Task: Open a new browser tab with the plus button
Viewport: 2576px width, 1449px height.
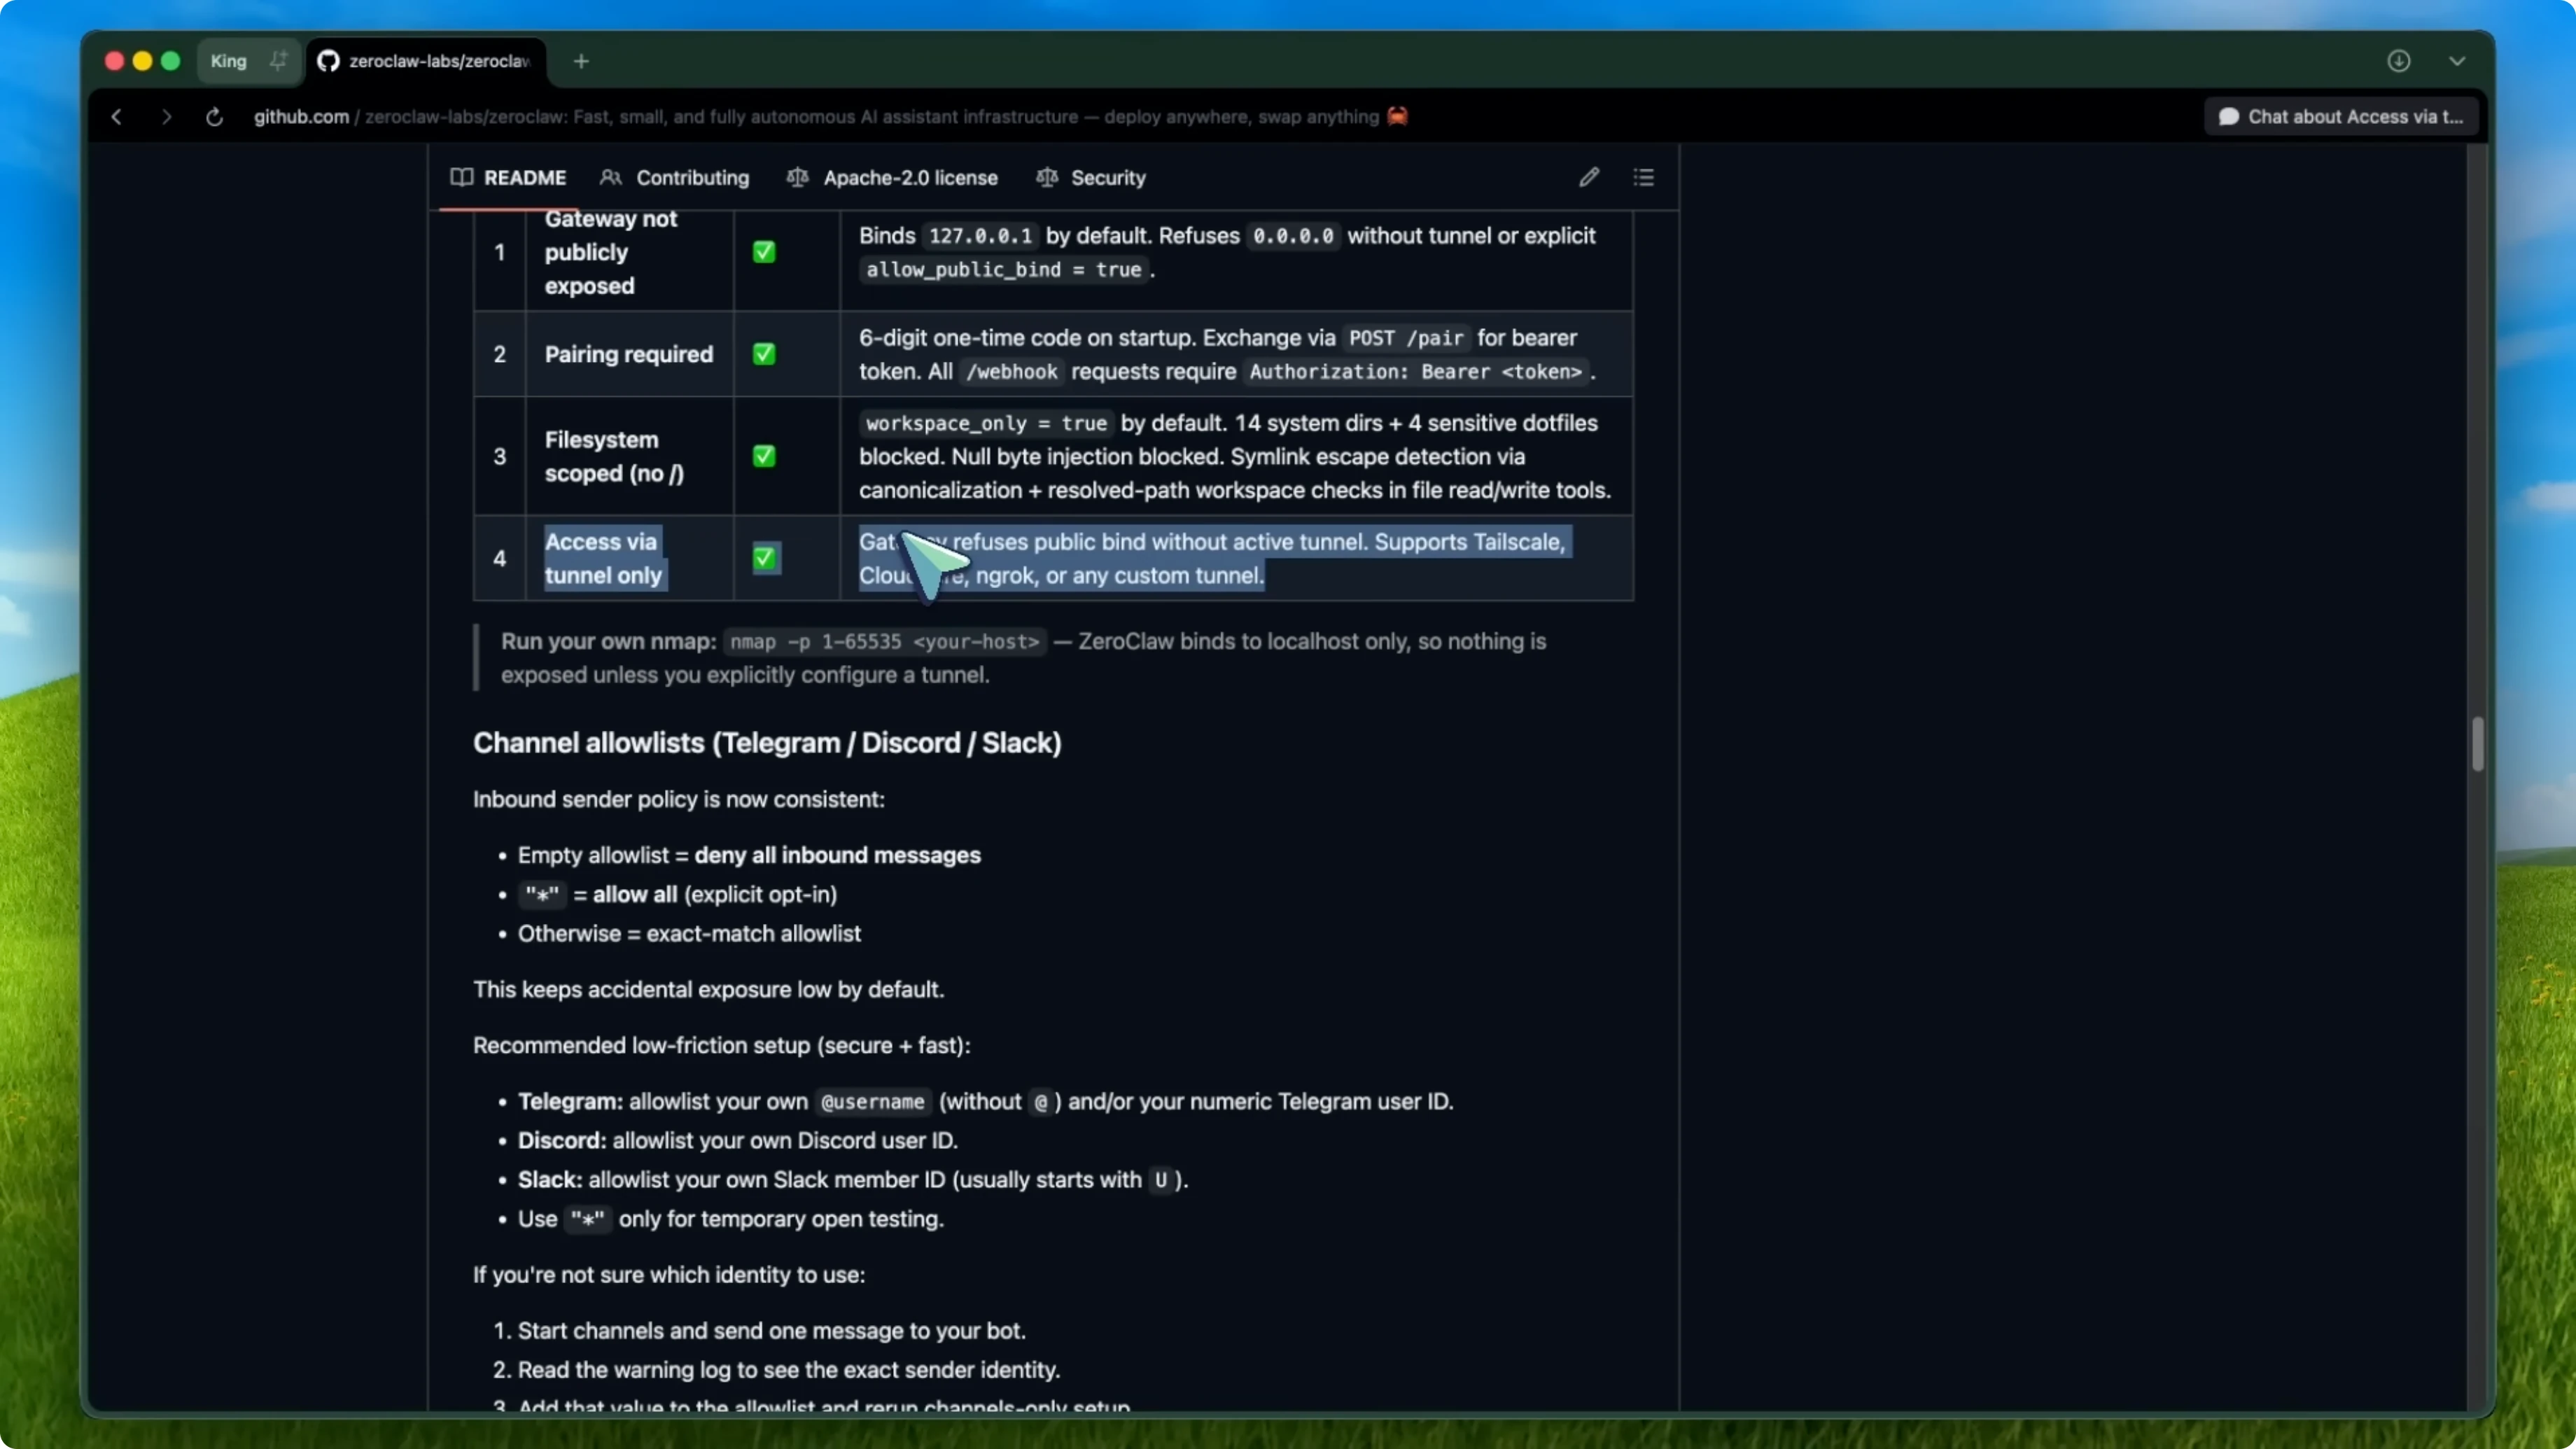Action: [581, 61]
